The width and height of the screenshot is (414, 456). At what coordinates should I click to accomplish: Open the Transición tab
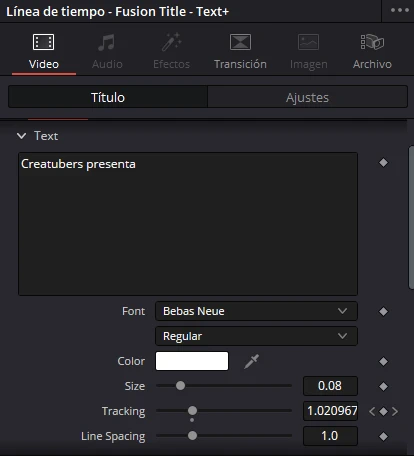[240, 51]
